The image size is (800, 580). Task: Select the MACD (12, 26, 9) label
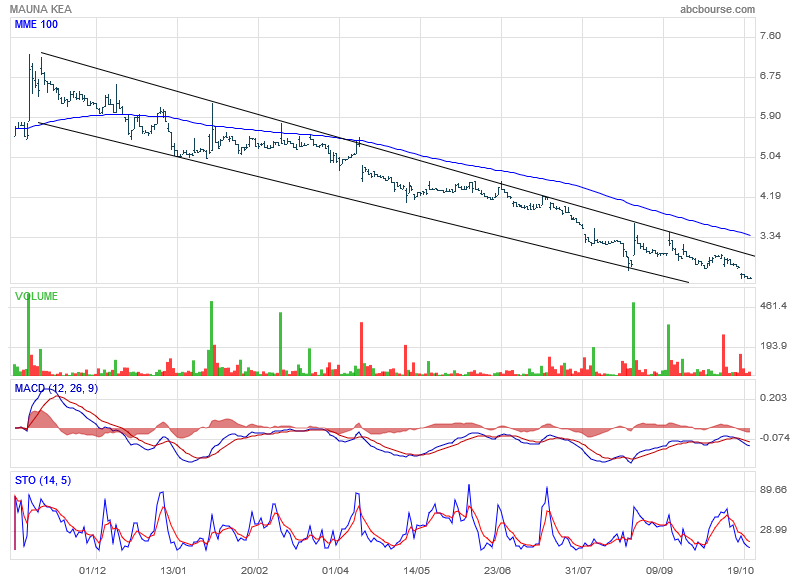[56, 389]
